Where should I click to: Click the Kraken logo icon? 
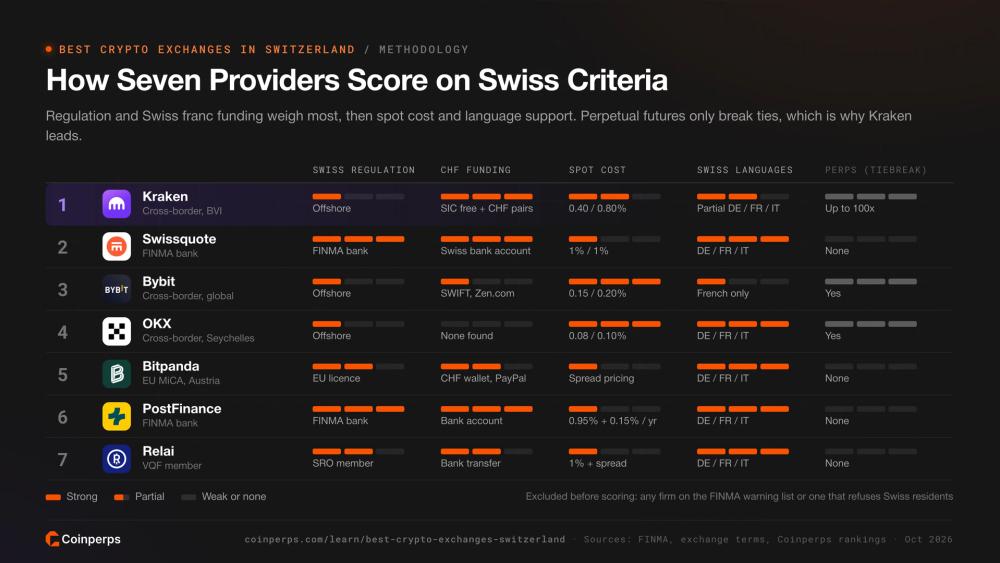tap(116, 204)
